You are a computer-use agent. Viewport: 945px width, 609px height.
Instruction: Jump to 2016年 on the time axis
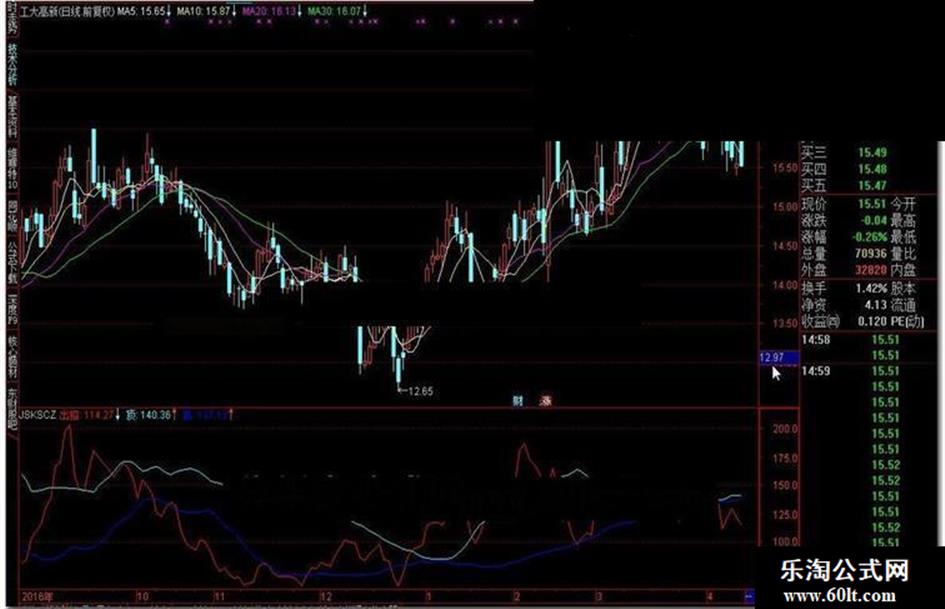pos(37,597)
